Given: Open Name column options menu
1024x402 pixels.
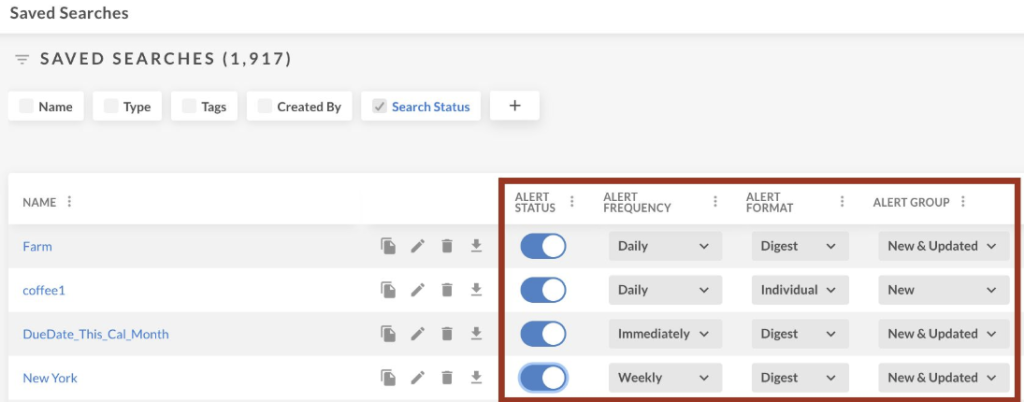Looking at the screenshot, I should coord(69,202).
